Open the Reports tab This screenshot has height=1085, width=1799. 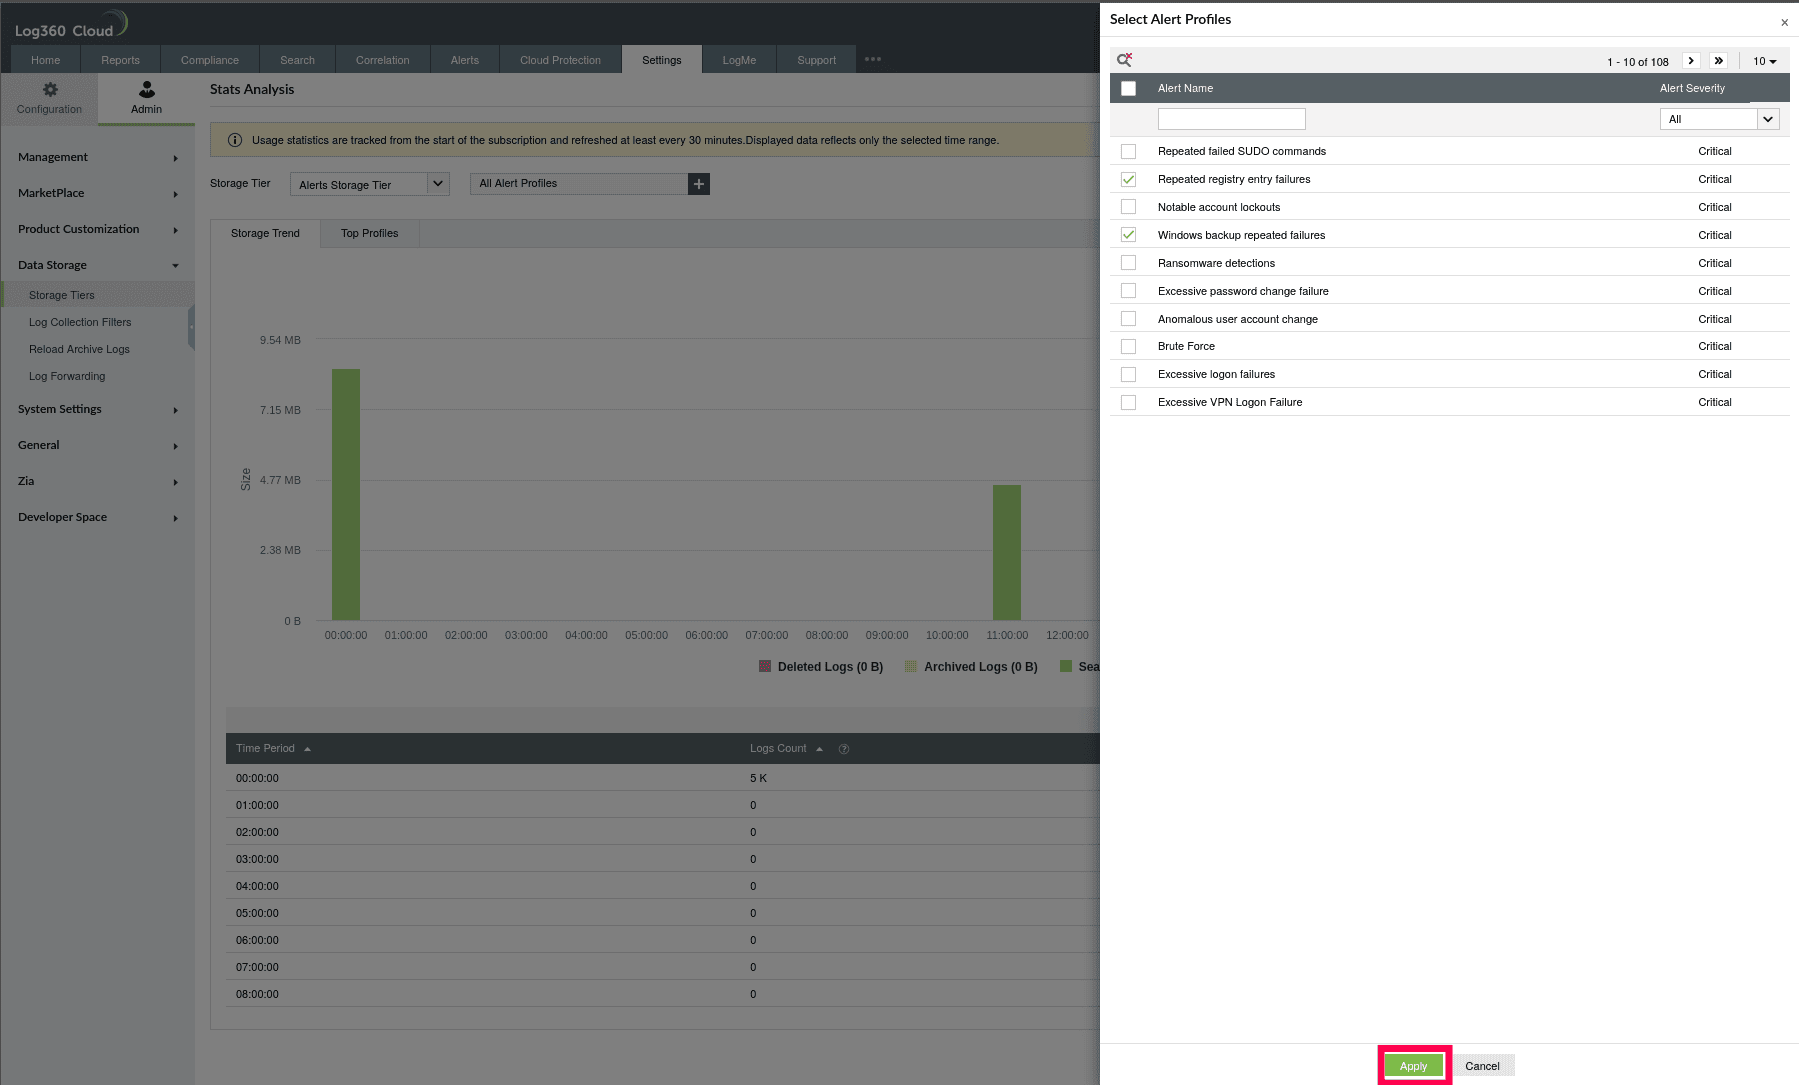click(x=120, y=60)
